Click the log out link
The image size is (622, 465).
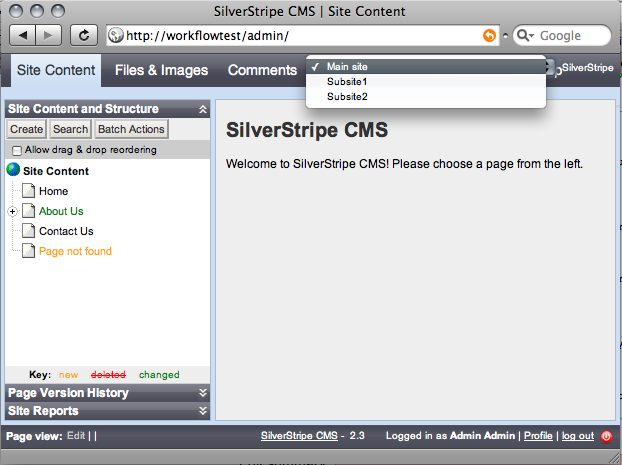pos(578,436)
